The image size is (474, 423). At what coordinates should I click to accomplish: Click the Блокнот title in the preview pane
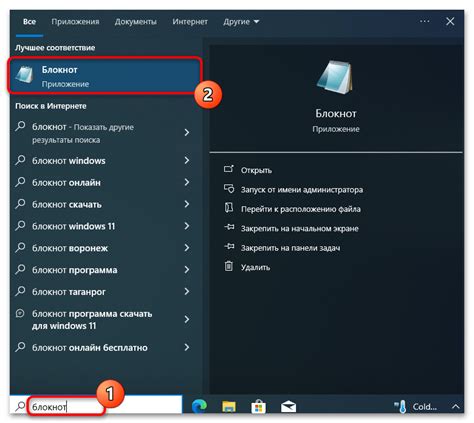[336, 114]
